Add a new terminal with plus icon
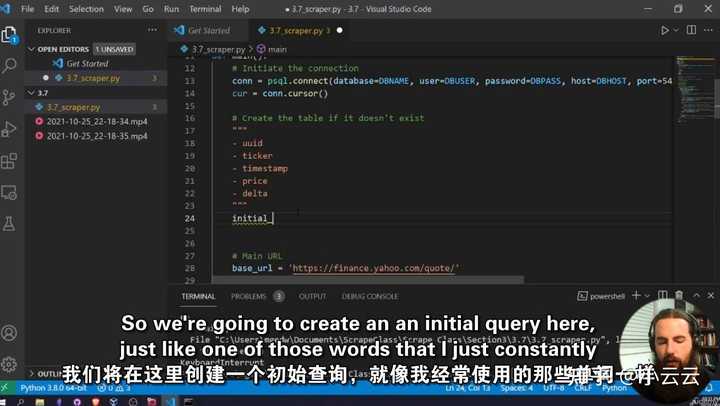 (x=636, y=296)
